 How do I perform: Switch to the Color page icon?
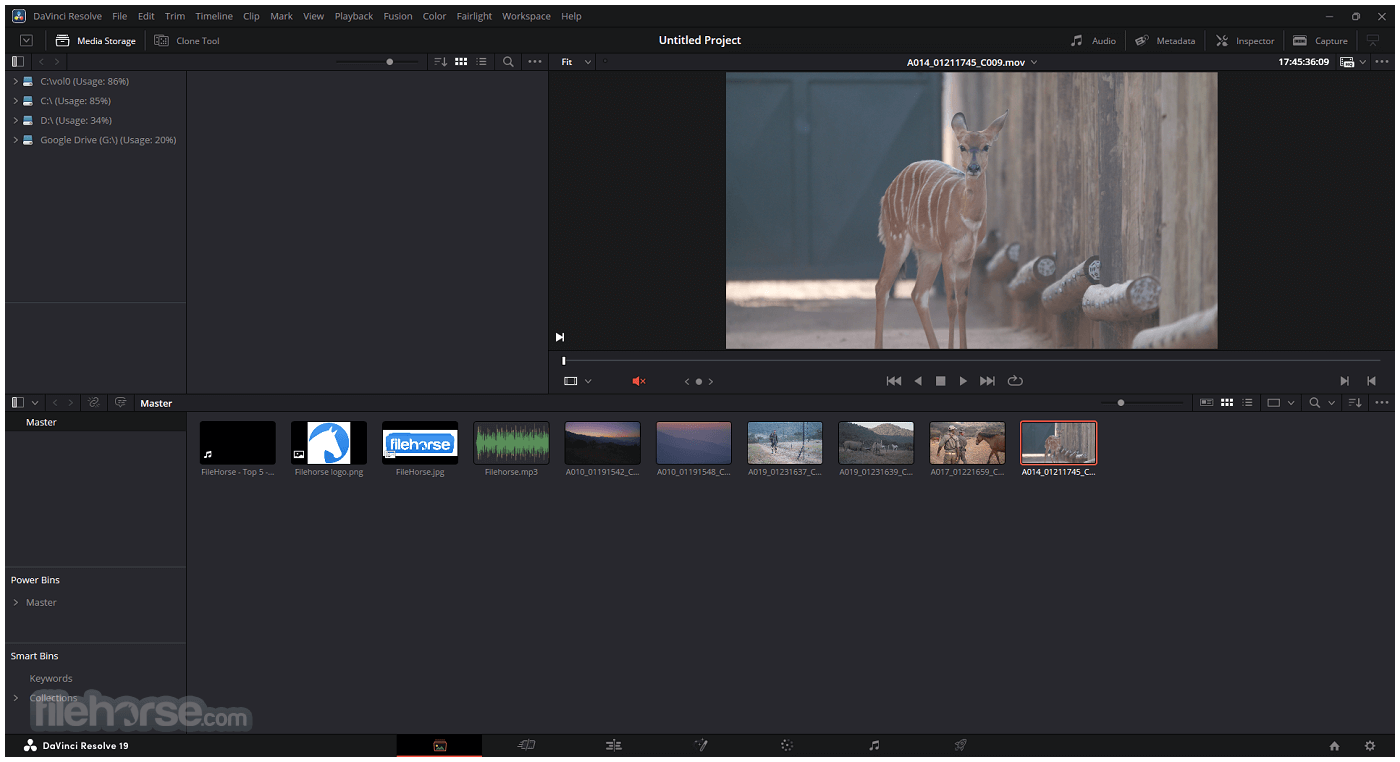tap(786, 745)
